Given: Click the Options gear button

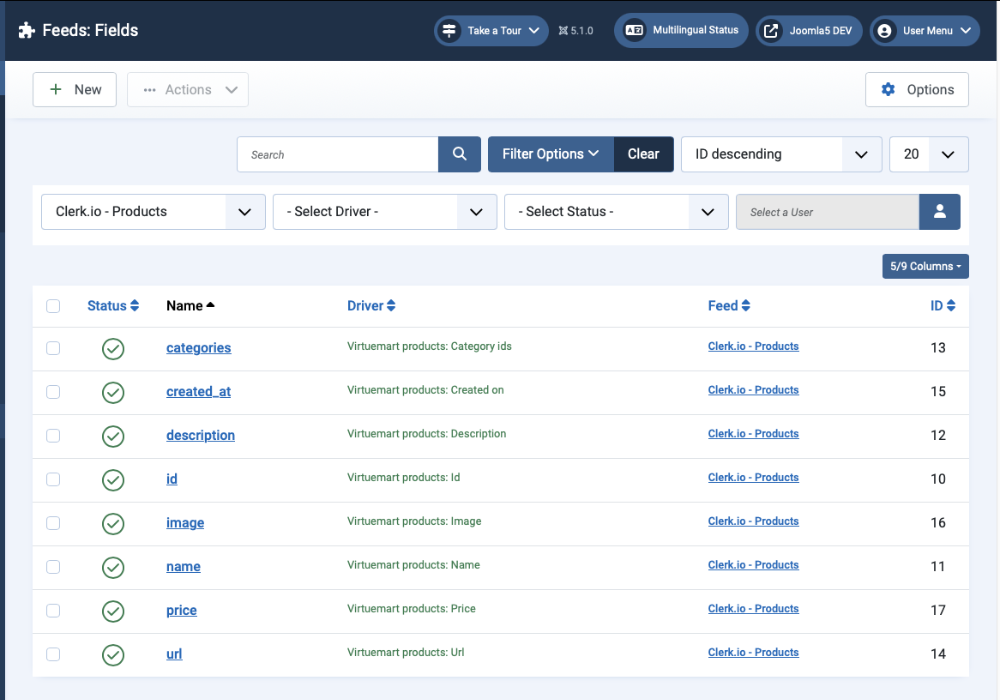Looking at the screenshot, I should click(916, 90).
